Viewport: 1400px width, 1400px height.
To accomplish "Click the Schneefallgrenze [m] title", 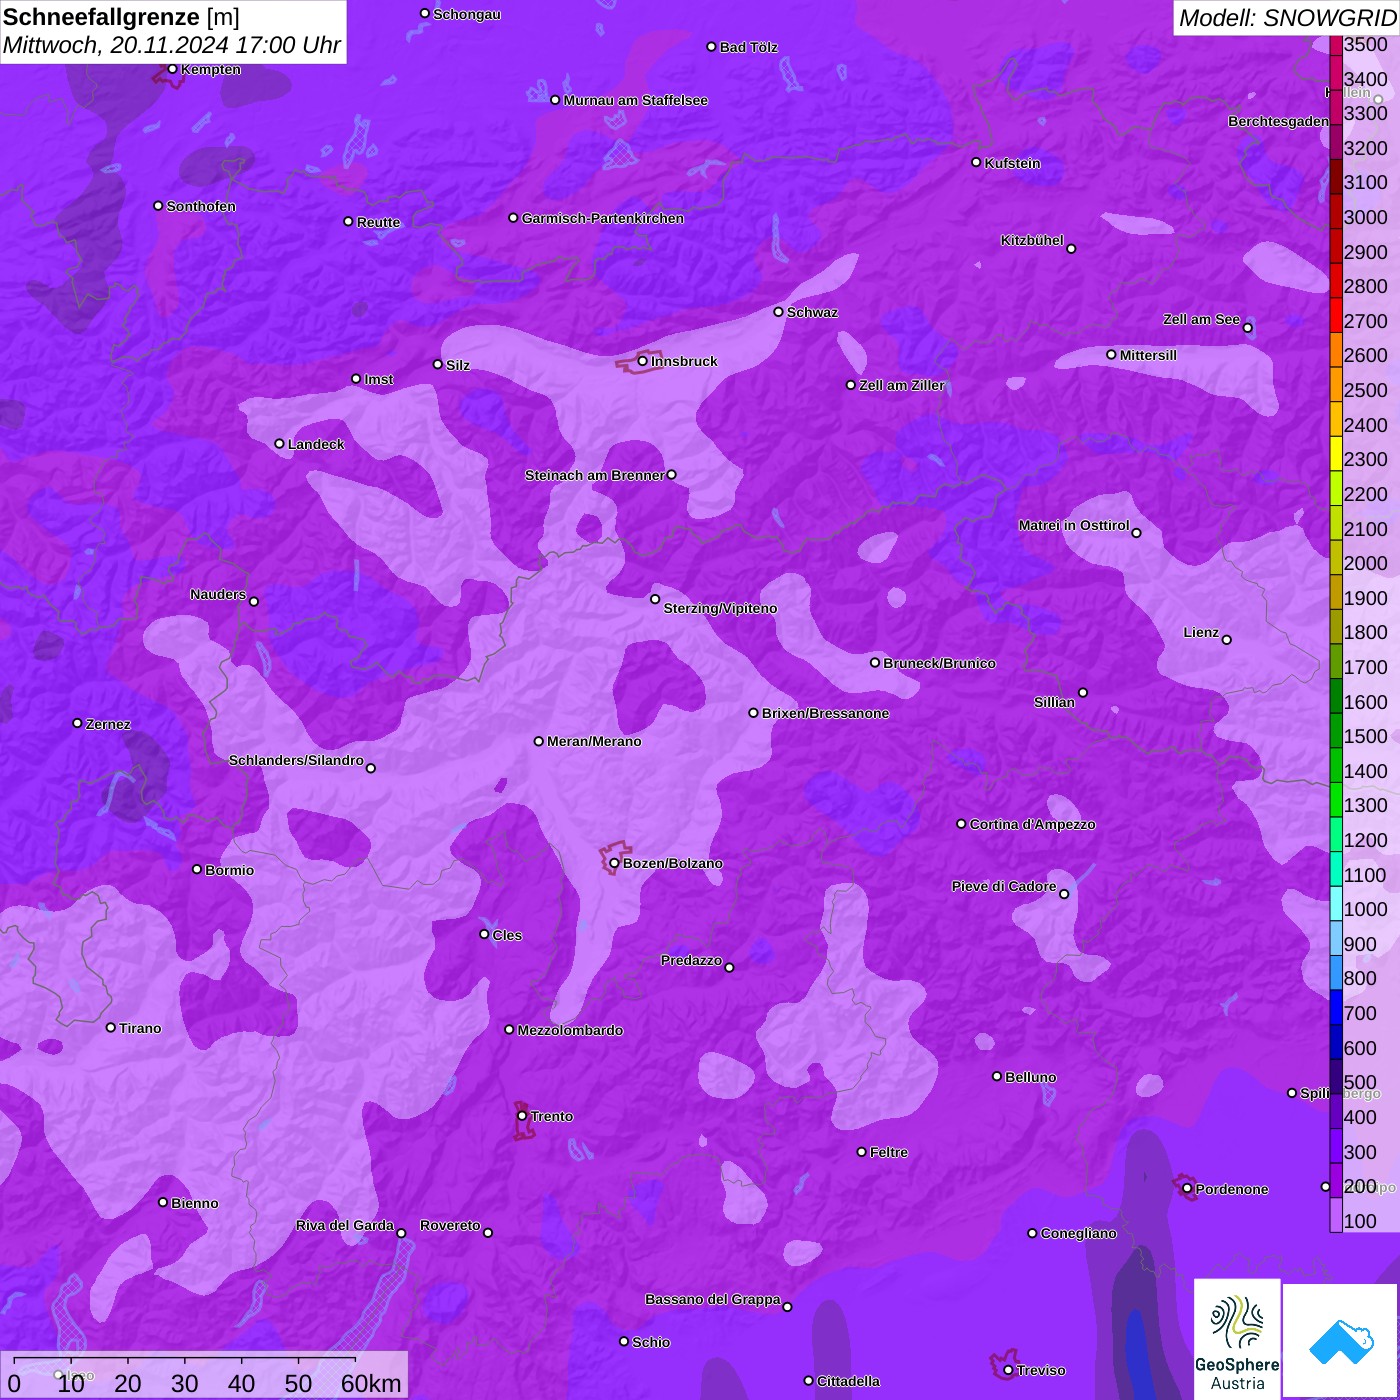I will [121, 17].
